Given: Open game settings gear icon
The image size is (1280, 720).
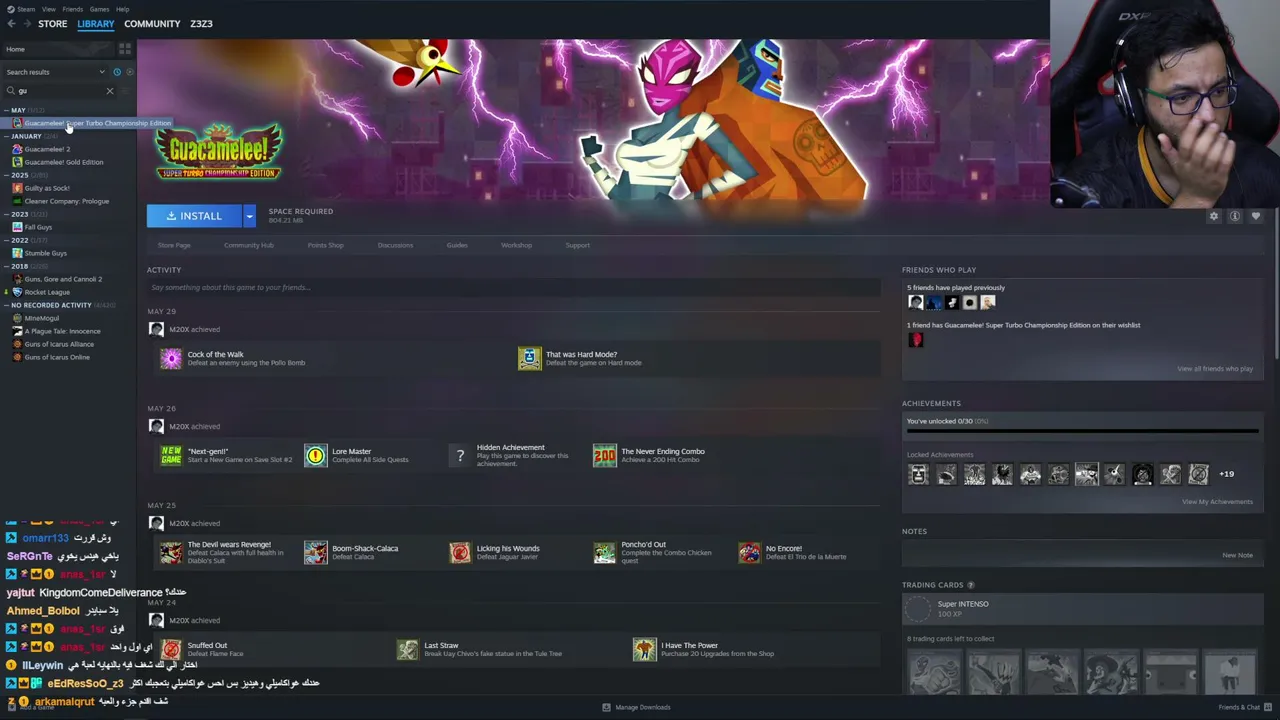Looking at the screenshot, I should 1214,216.
